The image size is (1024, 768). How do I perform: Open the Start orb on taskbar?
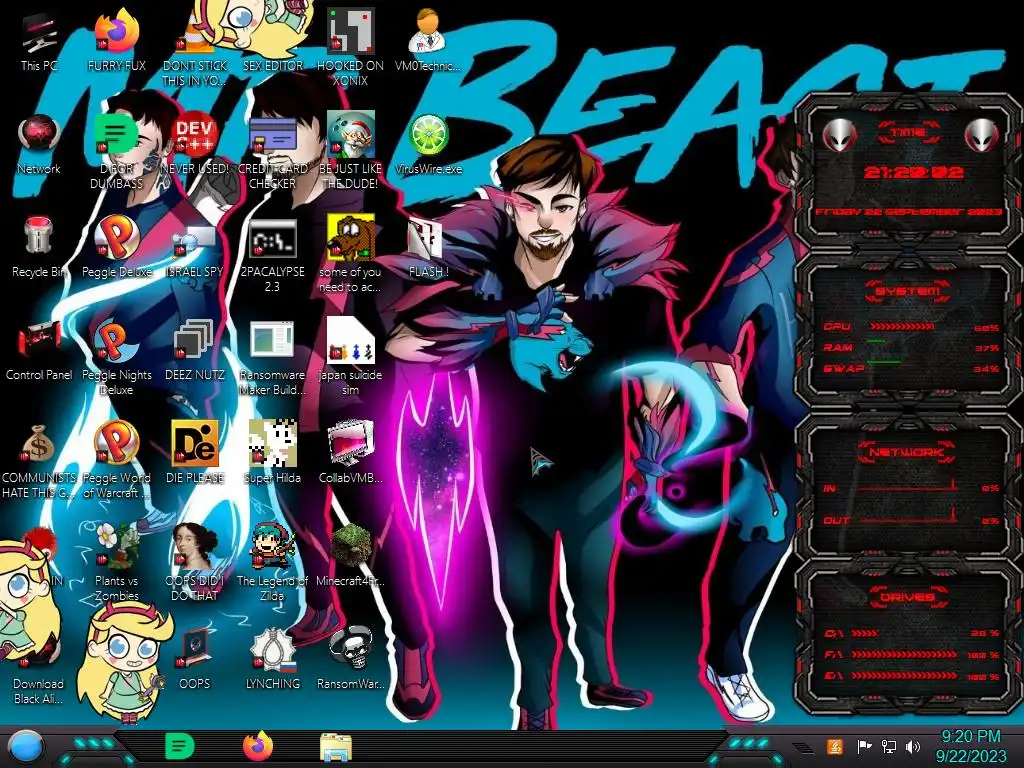point(26,746)
